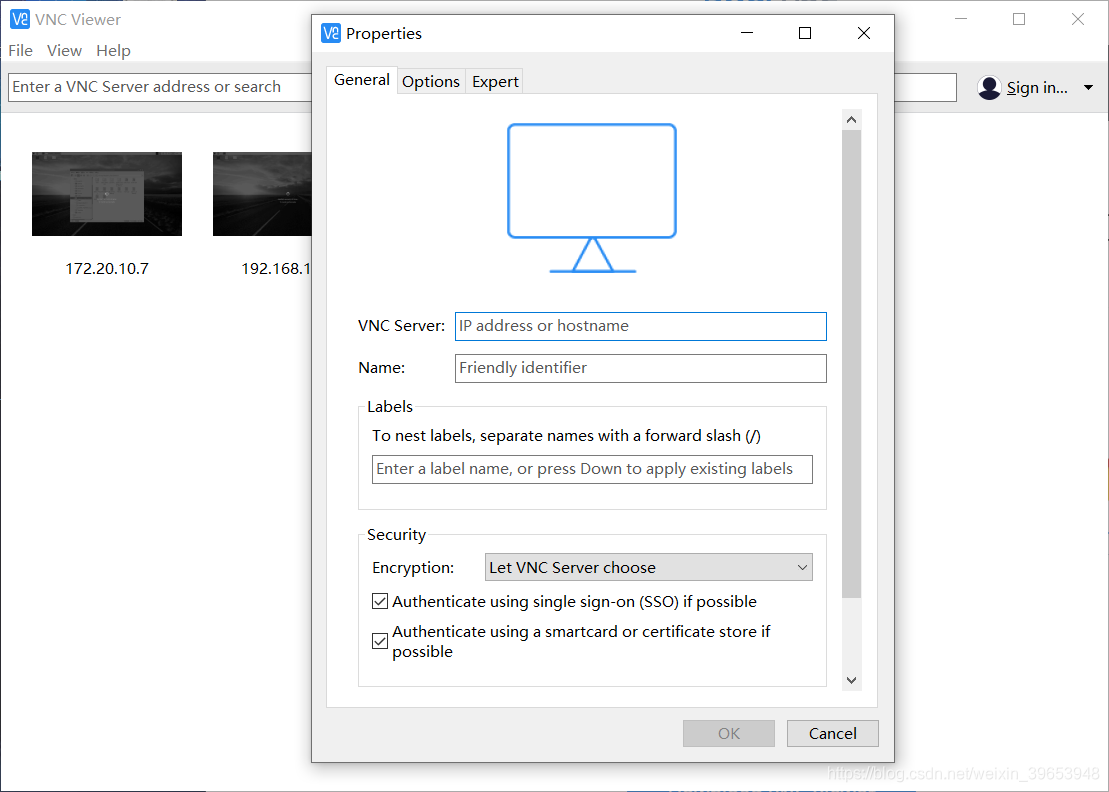This screenshot has width=1109, height=792.
Task: Switch to the Options tab
Action: [431, 82]
